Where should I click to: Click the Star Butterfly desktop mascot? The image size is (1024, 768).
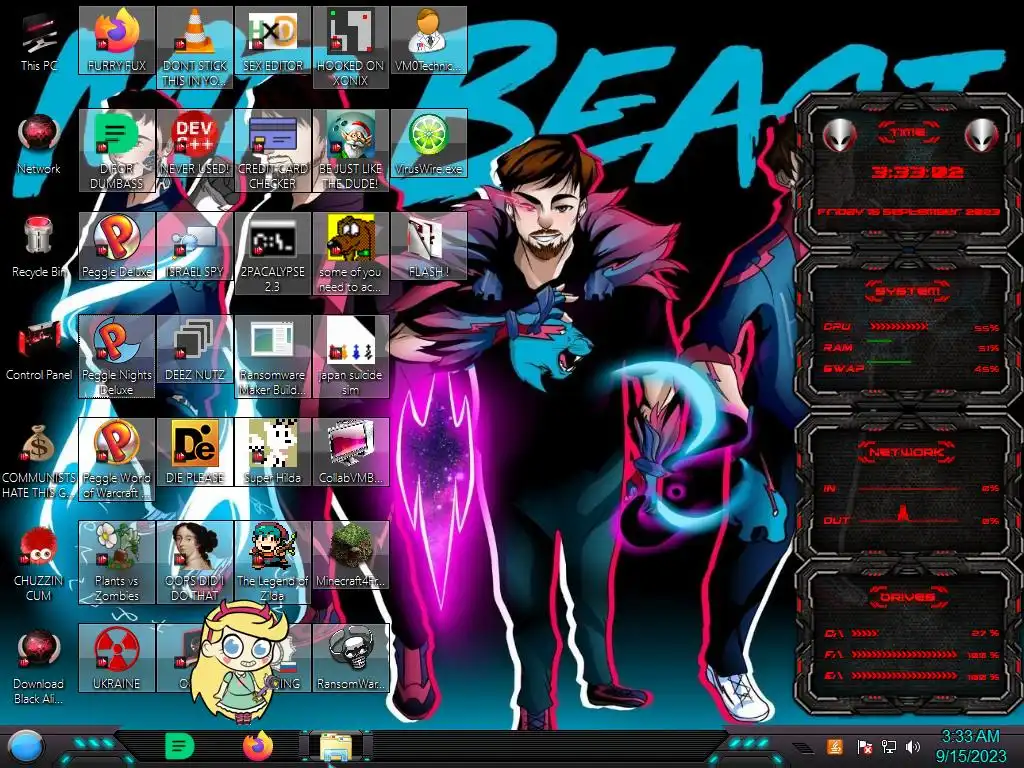[242, 660]
